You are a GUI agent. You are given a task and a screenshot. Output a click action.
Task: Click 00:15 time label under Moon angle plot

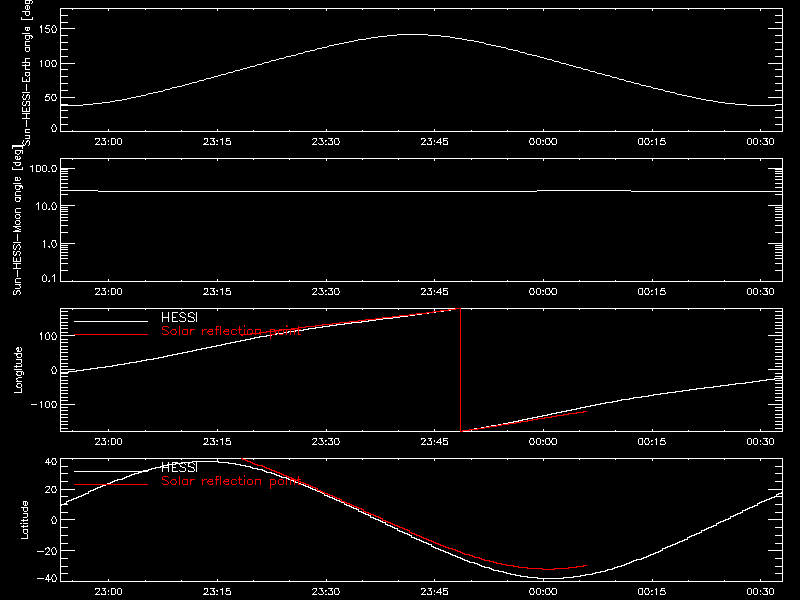pyautogui.click(x=652, y=292)
